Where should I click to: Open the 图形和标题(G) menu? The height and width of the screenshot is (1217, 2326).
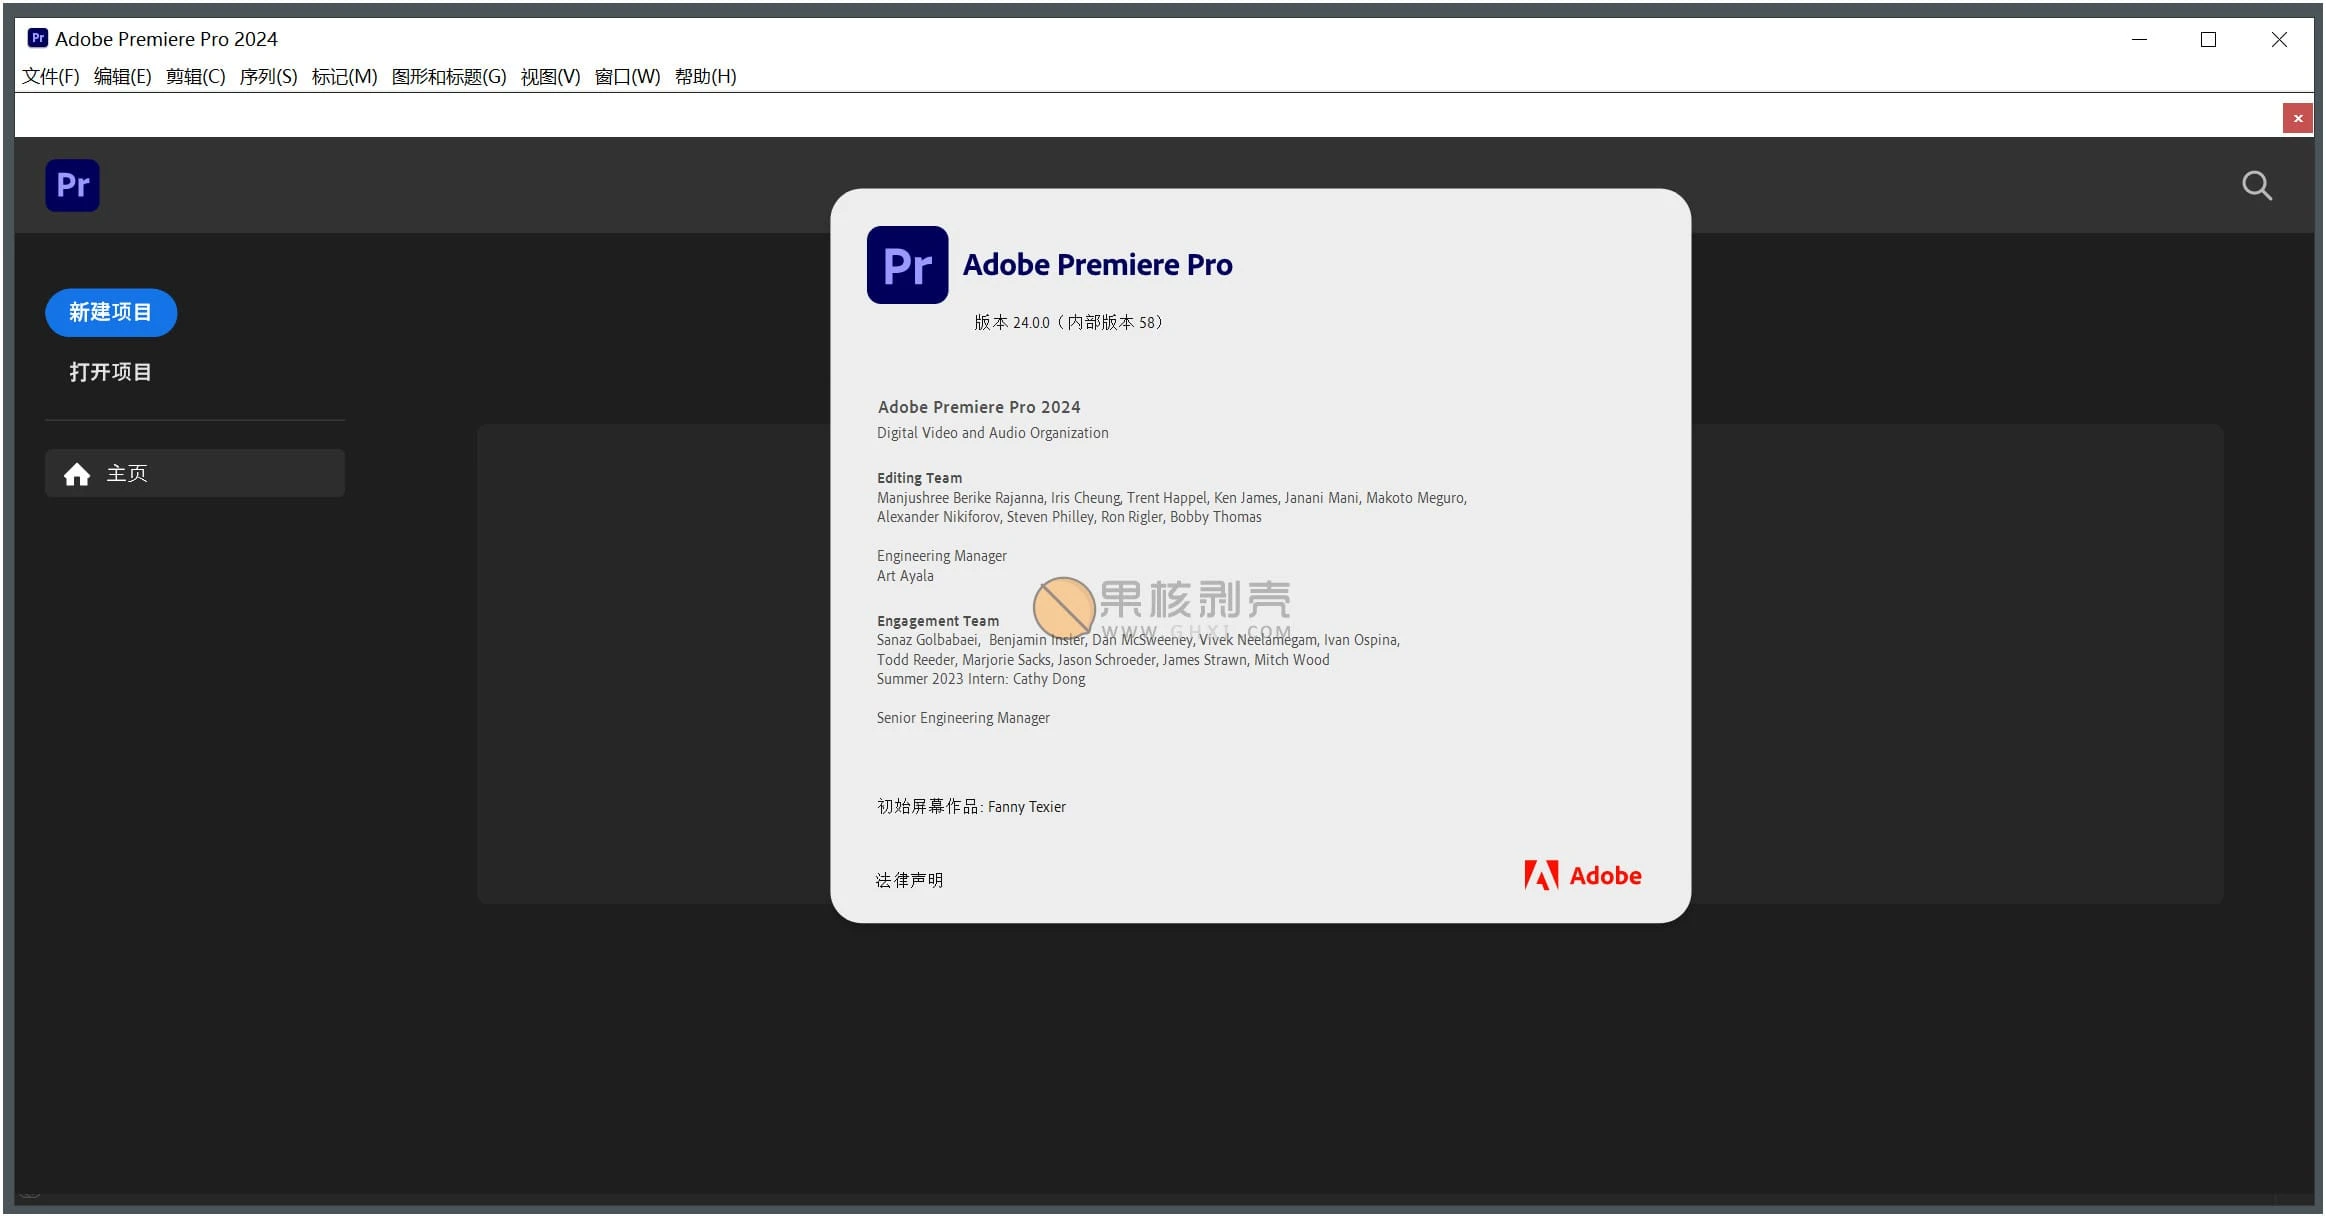click(x=446, y=76)
